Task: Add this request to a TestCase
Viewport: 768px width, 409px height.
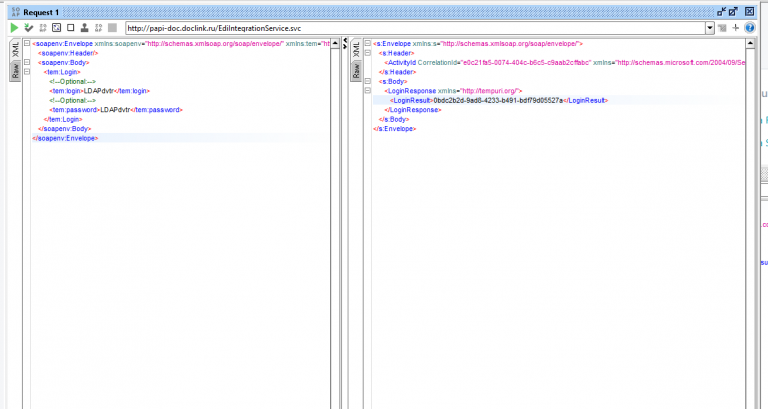Action: [x=28, y=28]
